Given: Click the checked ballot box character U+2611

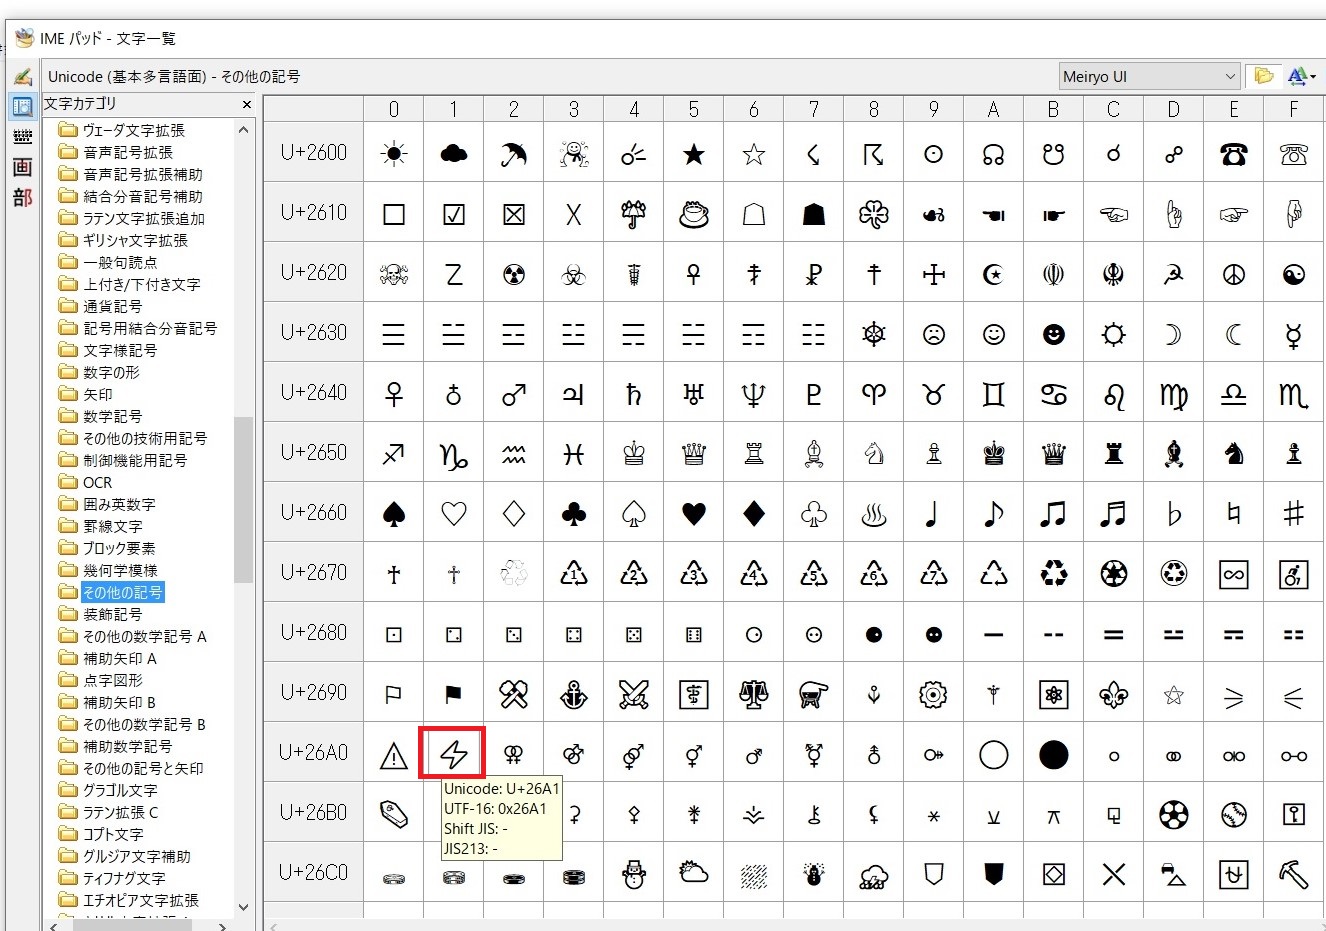Looking at the screenshot, I should click(x=453, y=214).
